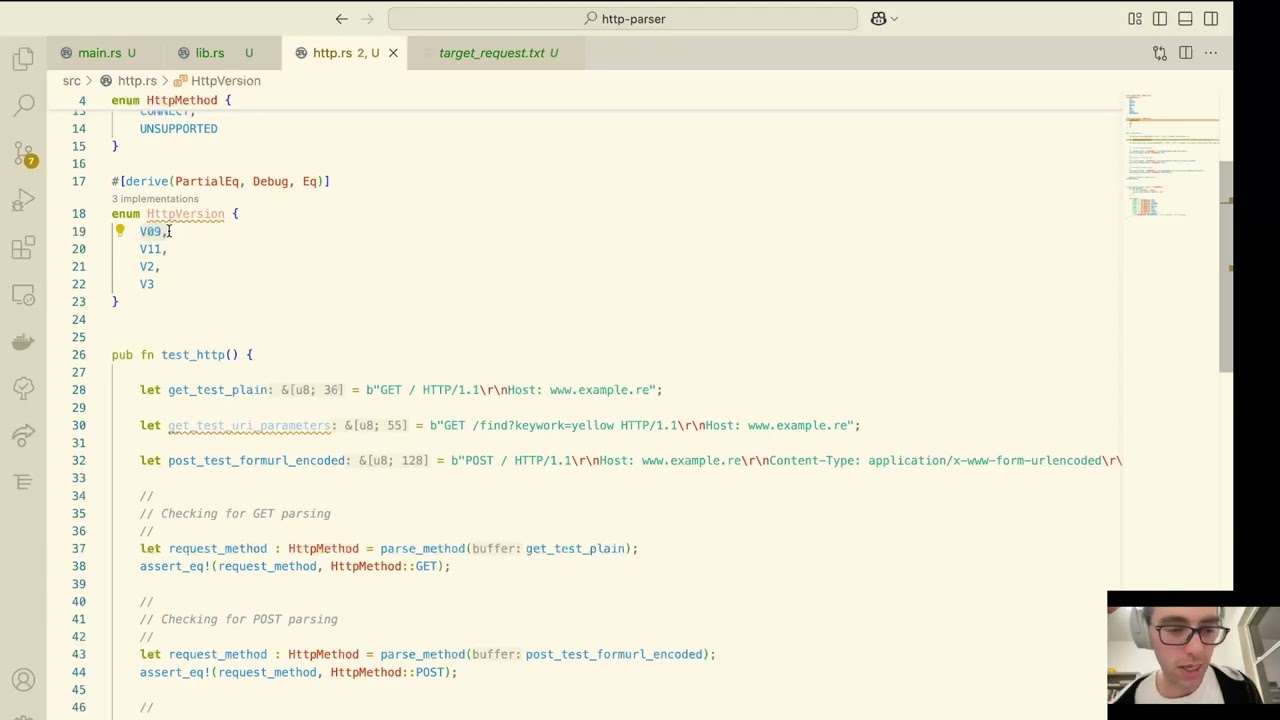Open Customize Layout icon
The width and height of the screenshot is (1280, 720).
[1135, 18]
